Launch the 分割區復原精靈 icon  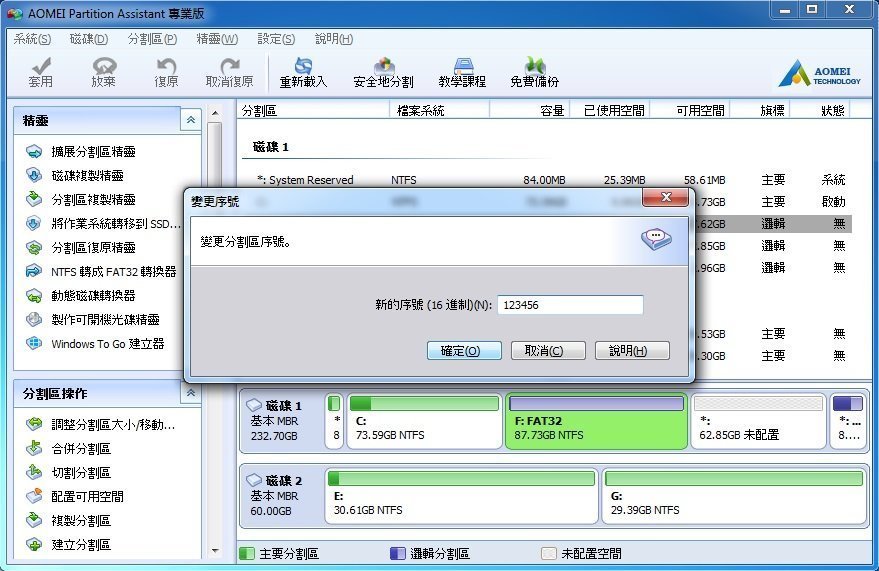[x=34, y=247]
